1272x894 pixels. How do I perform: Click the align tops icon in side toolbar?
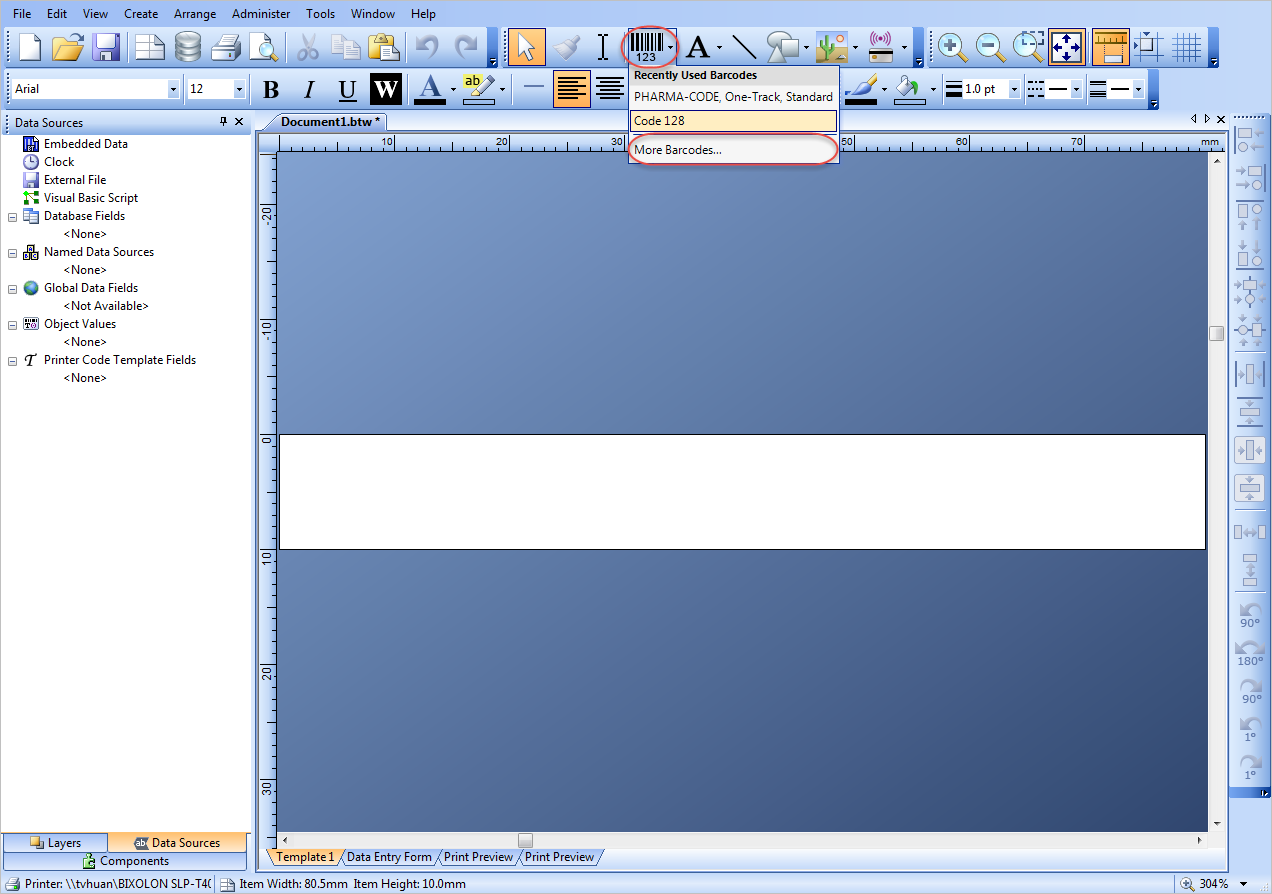point(1250,217)
